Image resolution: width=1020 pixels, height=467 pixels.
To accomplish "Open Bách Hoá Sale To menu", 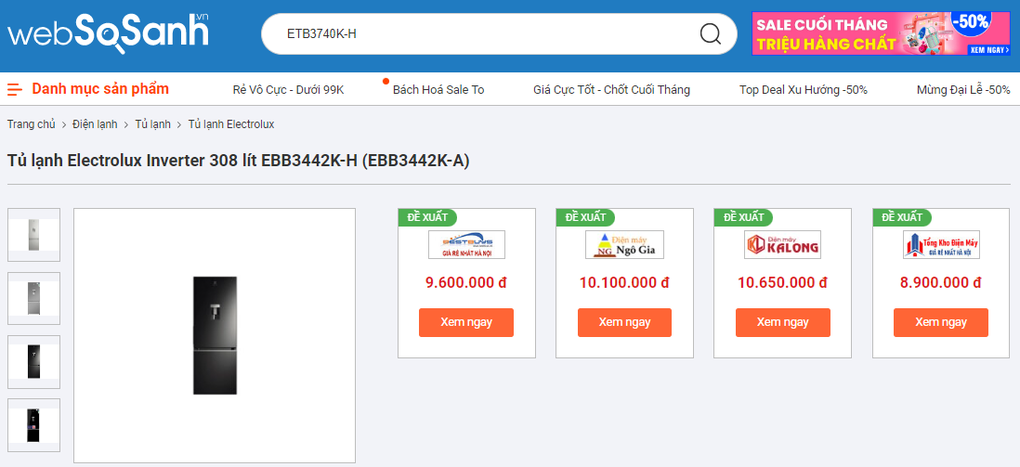I will 438,90.
